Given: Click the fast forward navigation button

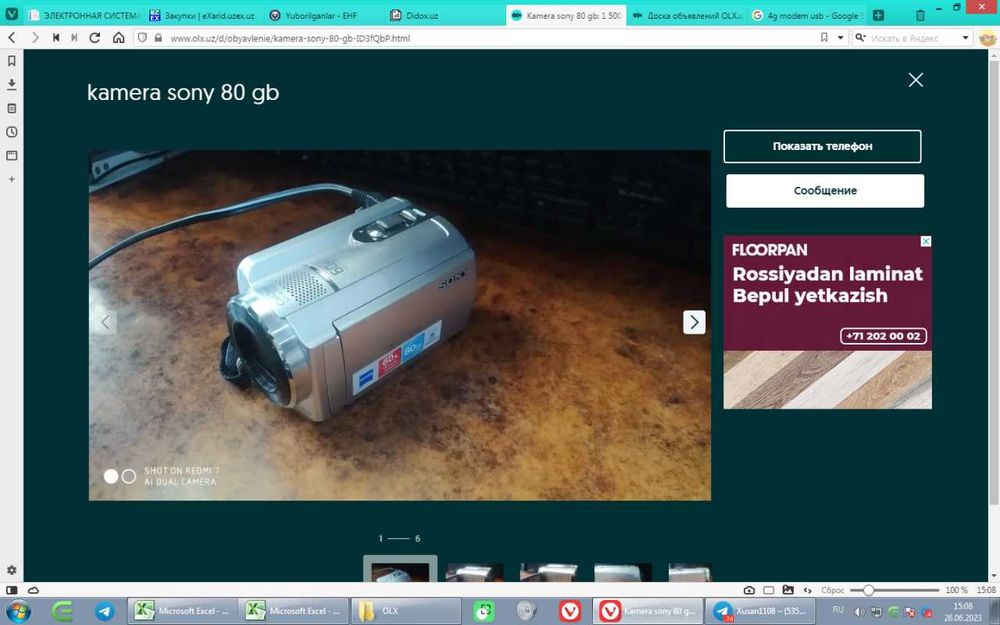Looking at the screenshot, I should coord(75,38).
